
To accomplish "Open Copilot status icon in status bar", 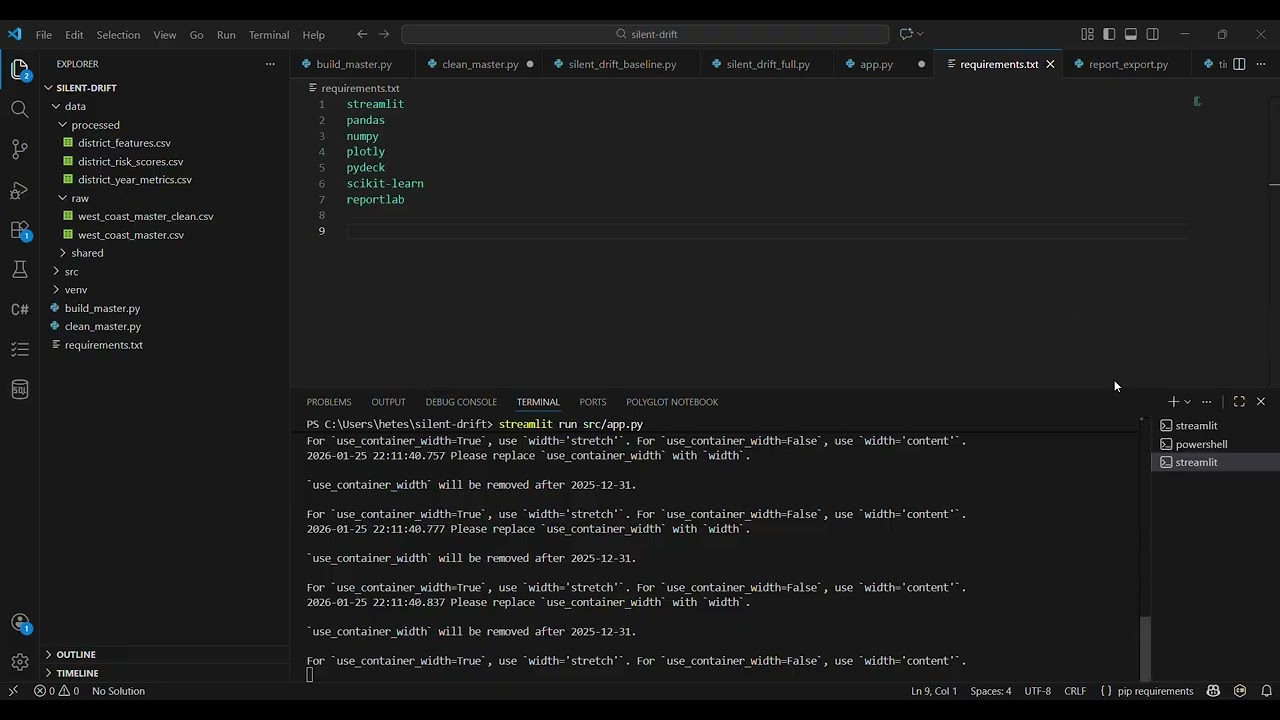I will [x=1213, y=691].
